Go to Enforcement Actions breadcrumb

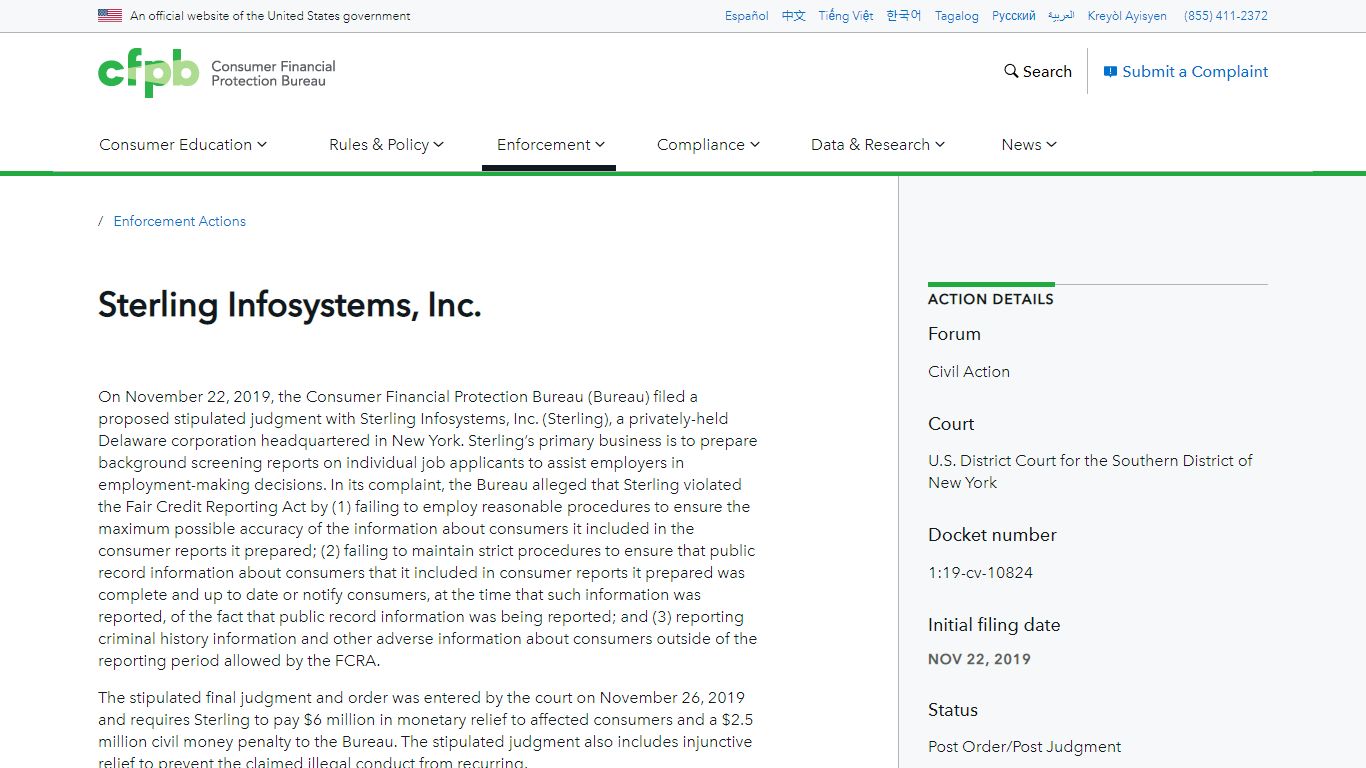tap(180, 221)
